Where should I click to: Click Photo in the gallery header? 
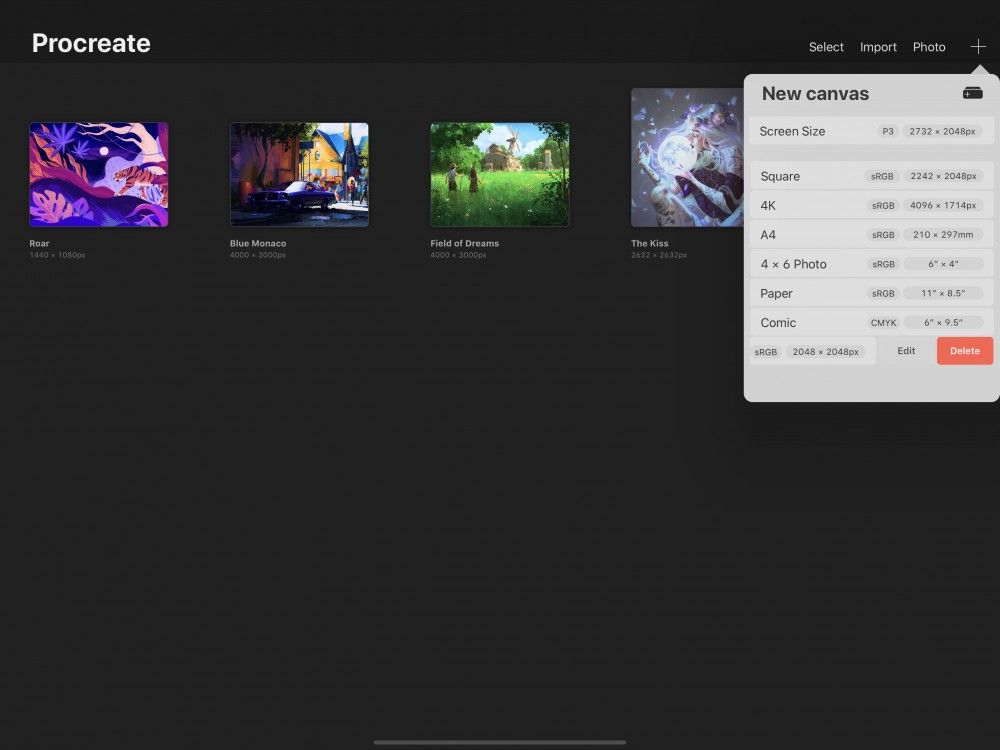point(929,47)
